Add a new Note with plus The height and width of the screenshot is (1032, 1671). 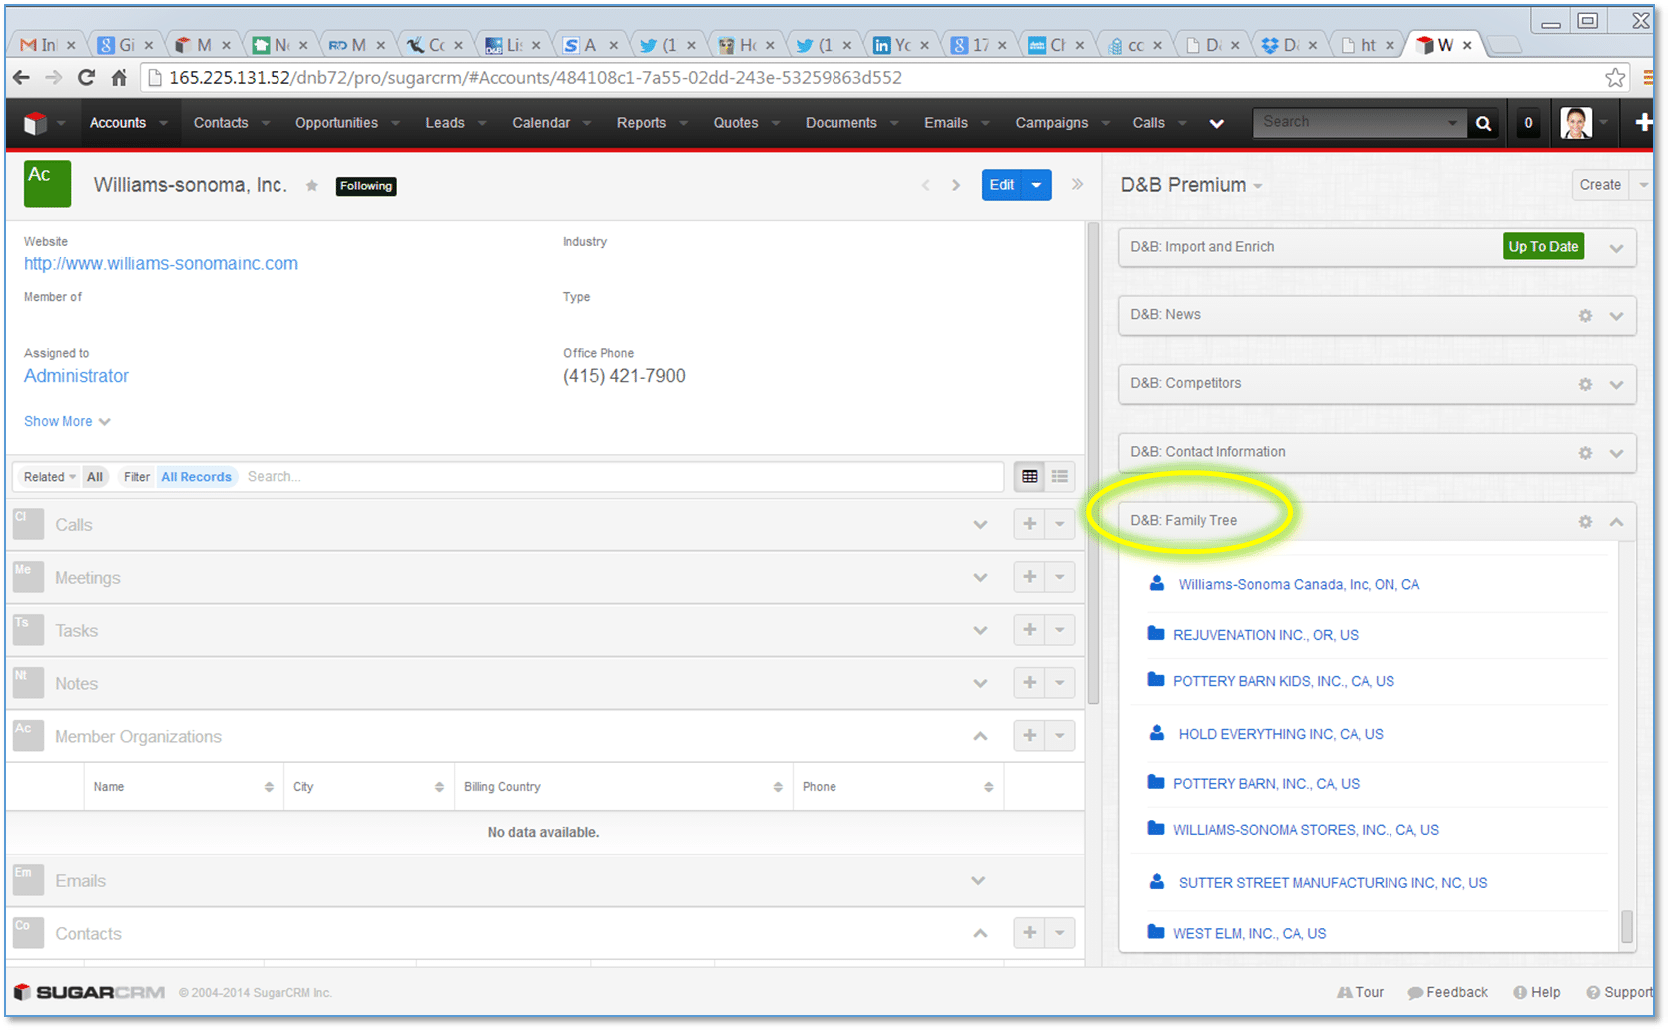tap(1029, 683)
